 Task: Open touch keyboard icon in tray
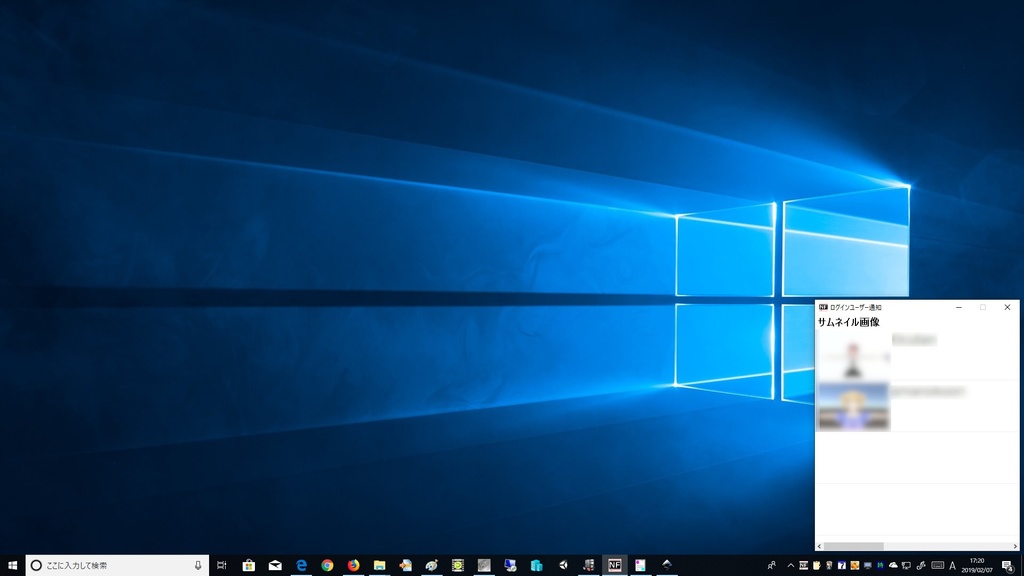(x=938, y=566)
